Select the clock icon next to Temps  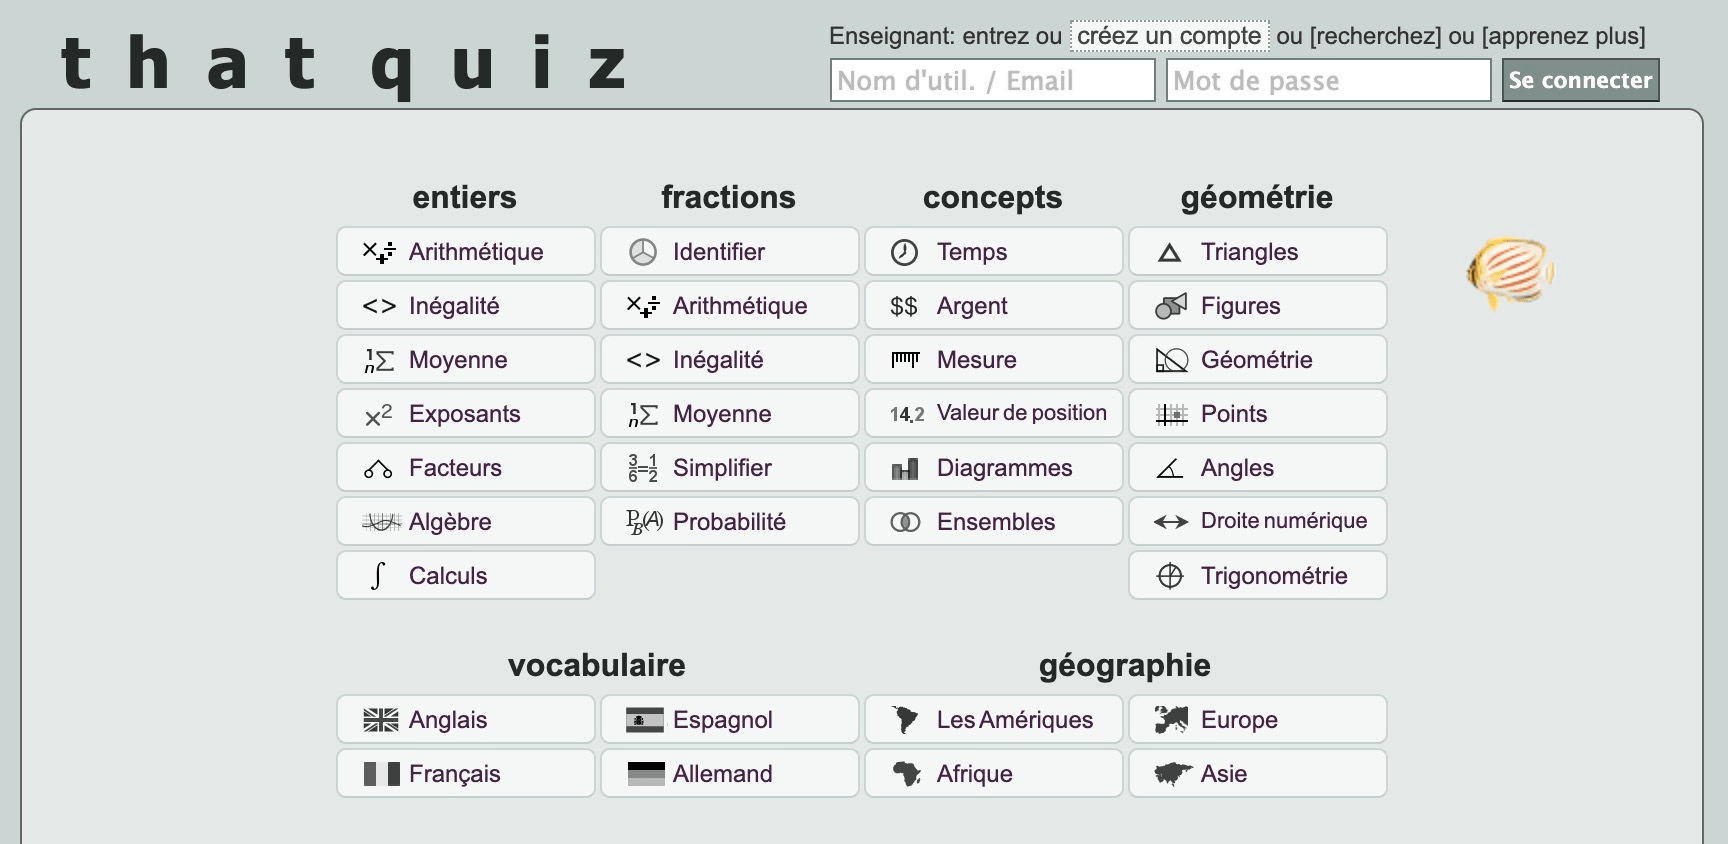pos(905,252)
